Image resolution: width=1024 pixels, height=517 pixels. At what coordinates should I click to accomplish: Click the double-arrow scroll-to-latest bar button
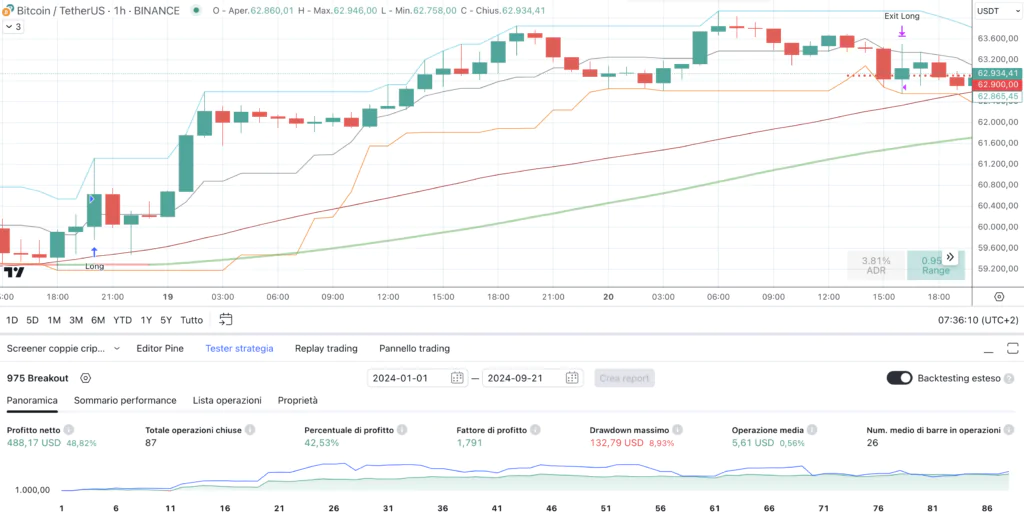coord(950,257)
